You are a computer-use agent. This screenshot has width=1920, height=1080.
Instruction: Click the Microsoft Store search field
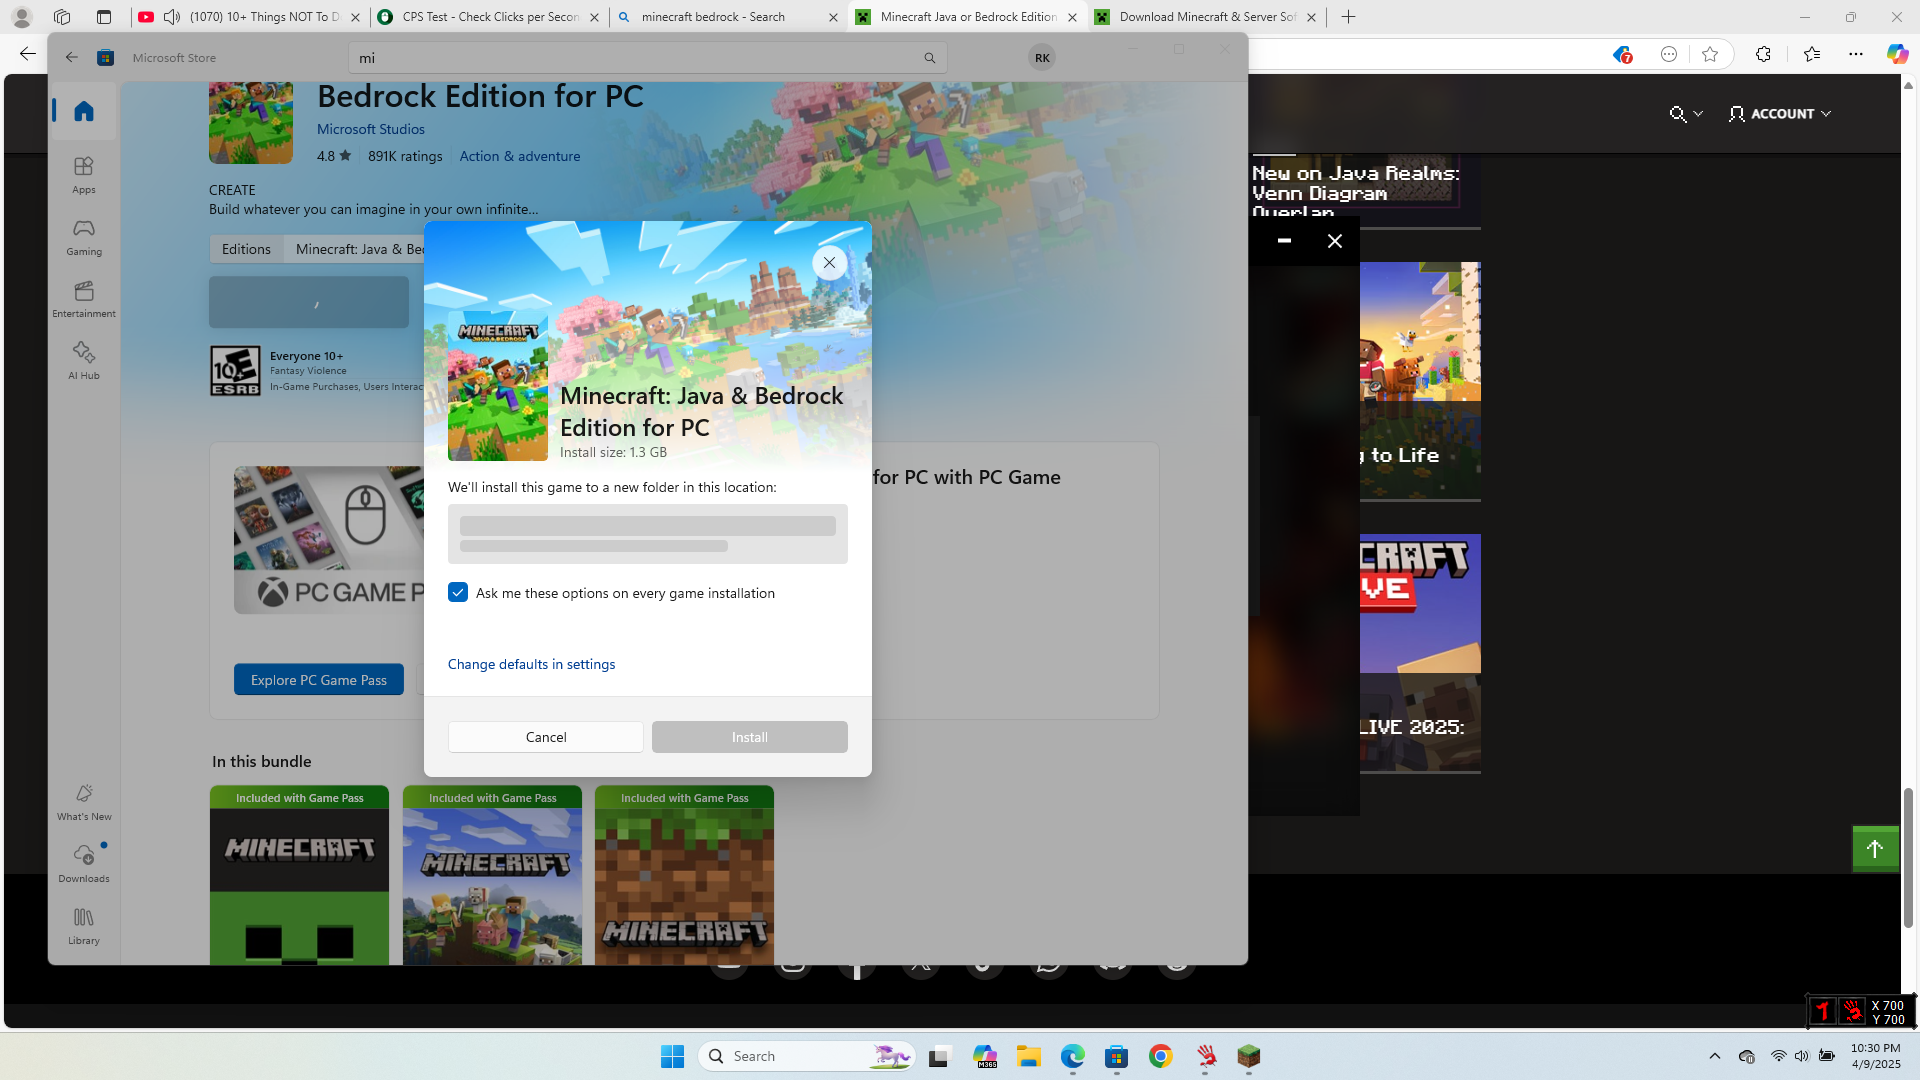coord(640,58)
